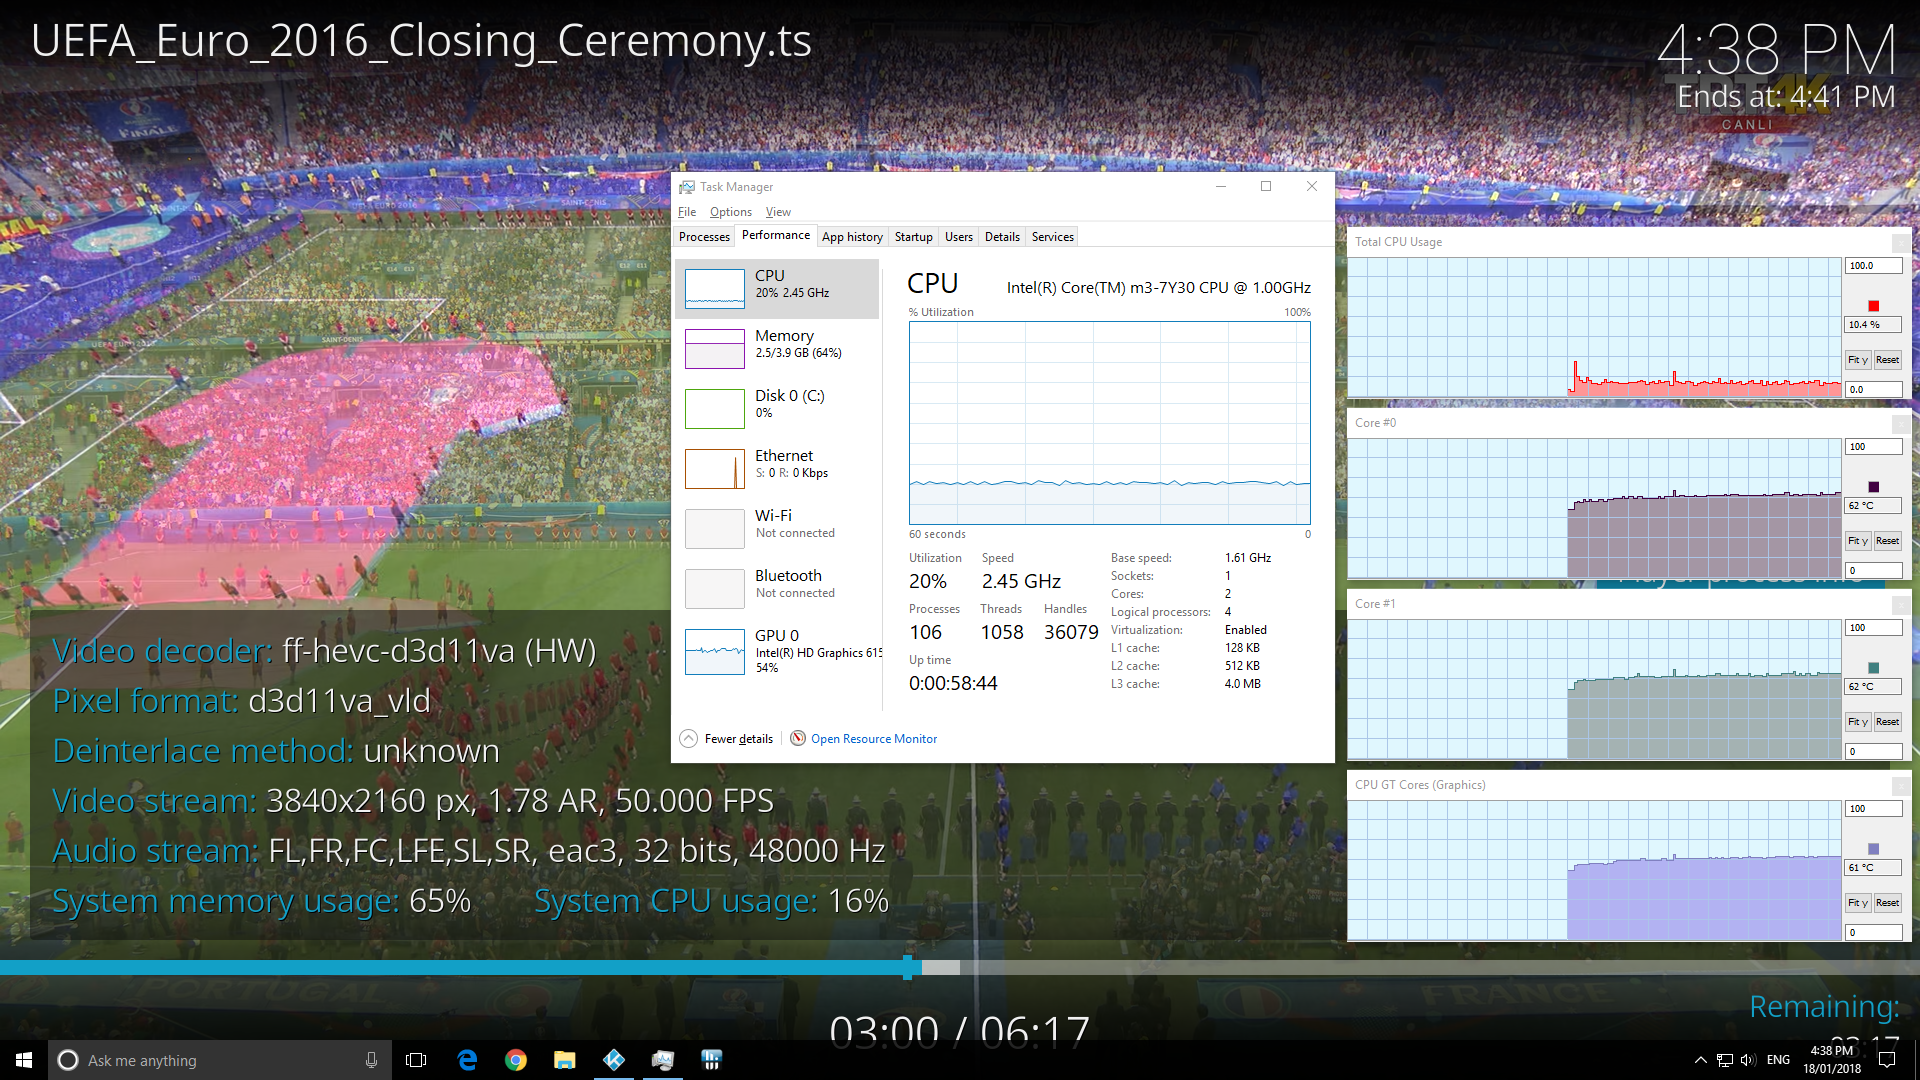Select Bluetooth in Task Manager sidebar
Image resolution: width=1920 pixels, height=1080 pixels.
click(x=777, y=588)
